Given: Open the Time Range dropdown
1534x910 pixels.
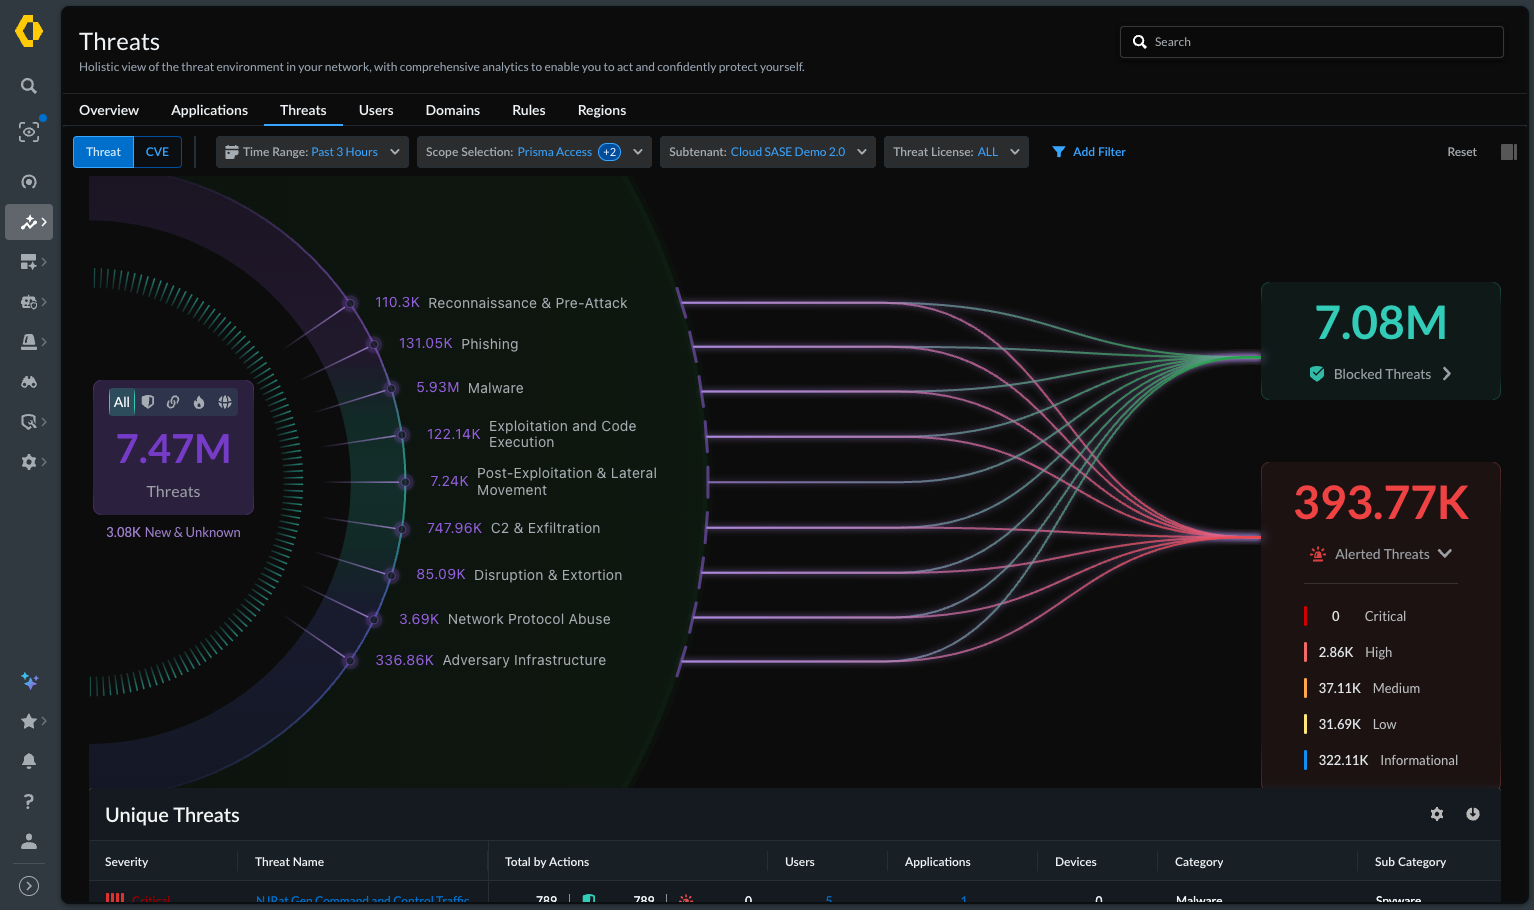Looking at the screenshot, I should pyautogui.click(x=312, y=152).
